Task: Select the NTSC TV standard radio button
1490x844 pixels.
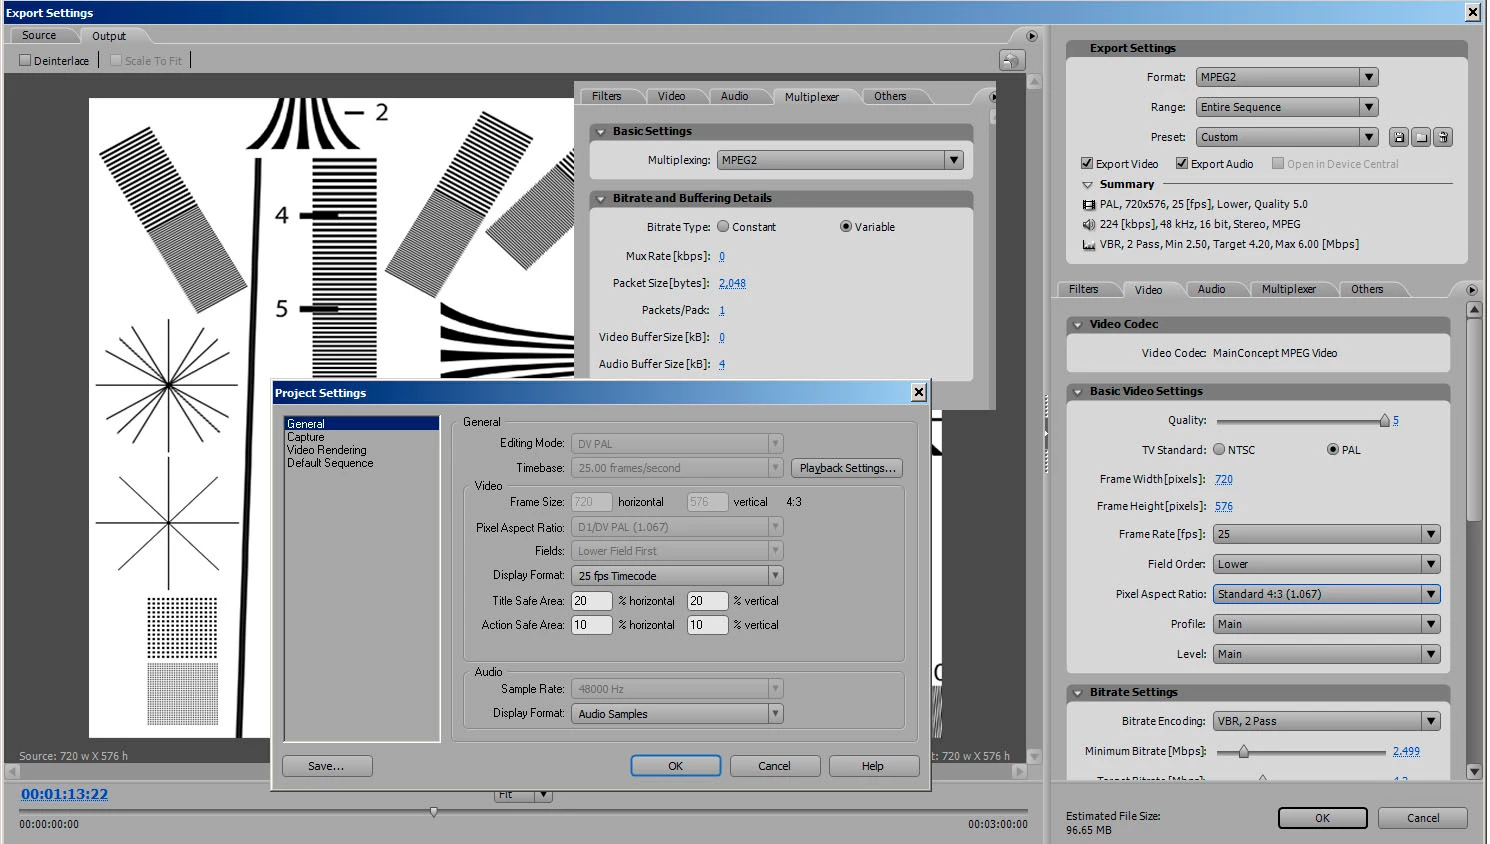Action: tap(1219, 449)
